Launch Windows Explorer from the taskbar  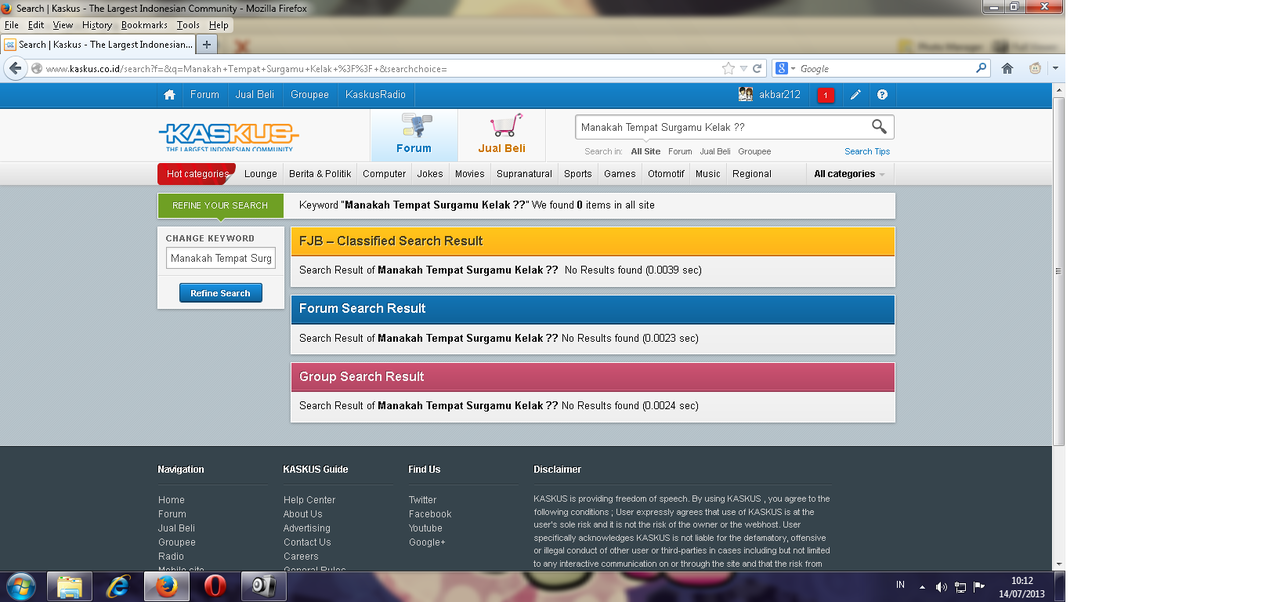click(70, 586)
